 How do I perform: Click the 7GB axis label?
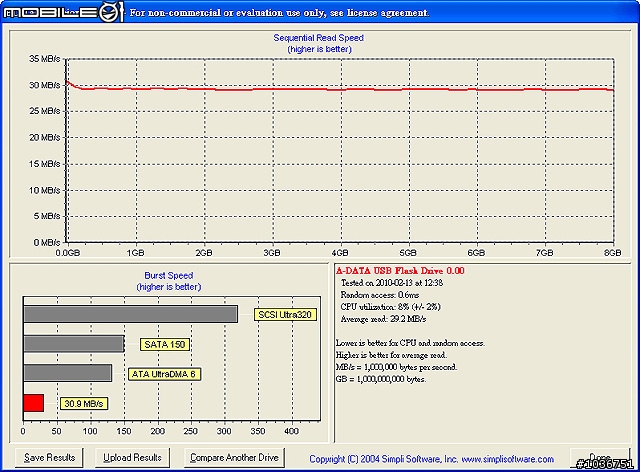[x=544, y=253]
